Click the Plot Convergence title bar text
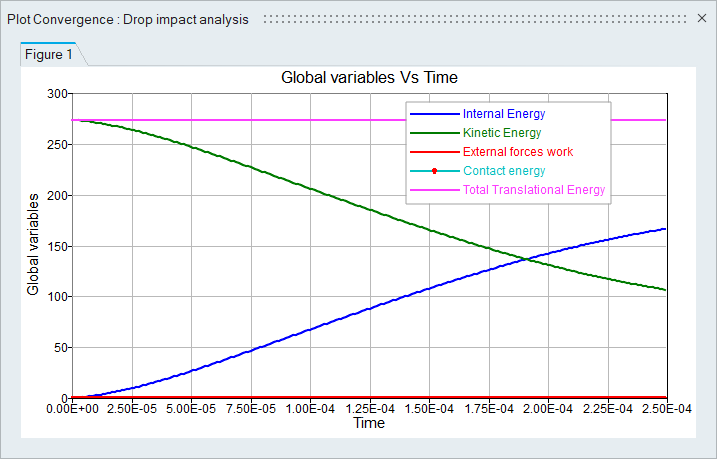 click(x=127, y=20)
